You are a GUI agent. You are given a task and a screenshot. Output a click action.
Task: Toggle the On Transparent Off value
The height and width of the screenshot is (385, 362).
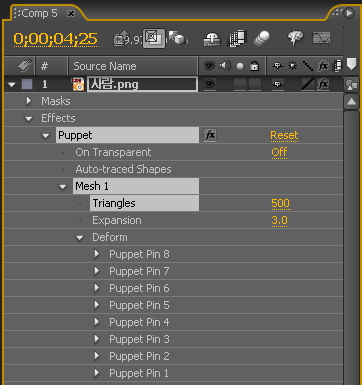click(279, 152)
